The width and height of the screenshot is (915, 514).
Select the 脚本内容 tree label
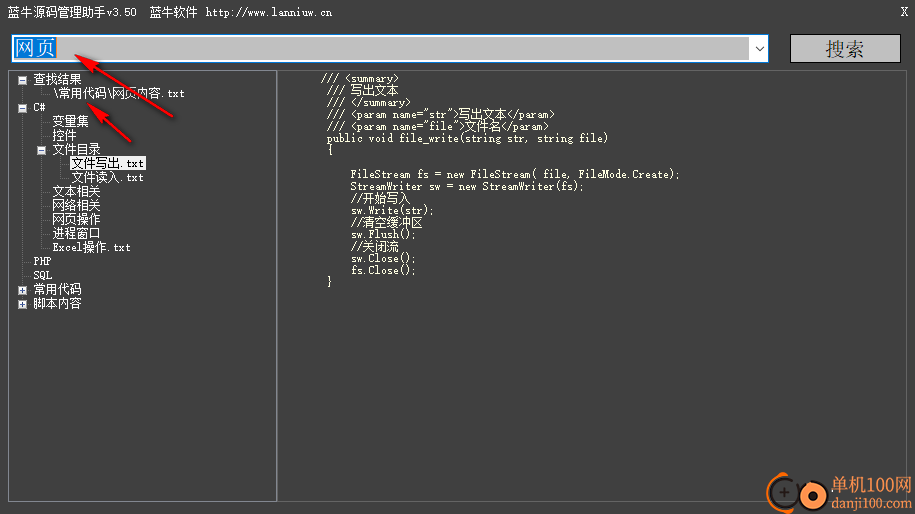click(x=57, y=303)
